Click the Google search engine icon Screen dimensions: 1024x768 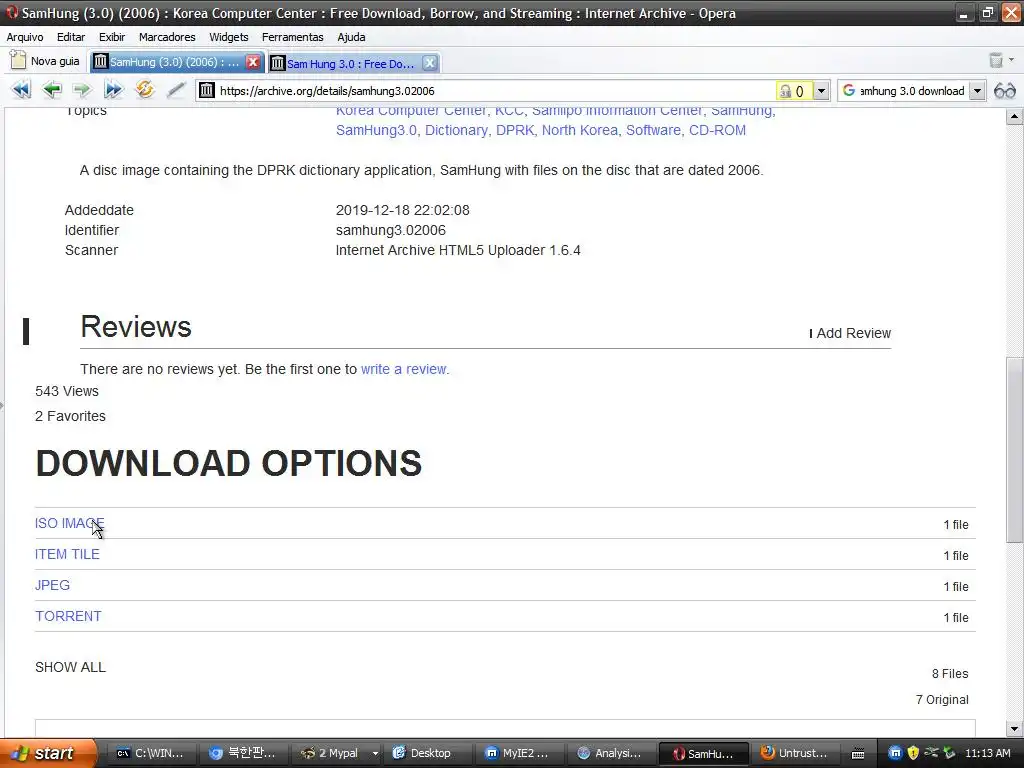tap(848, 91)
